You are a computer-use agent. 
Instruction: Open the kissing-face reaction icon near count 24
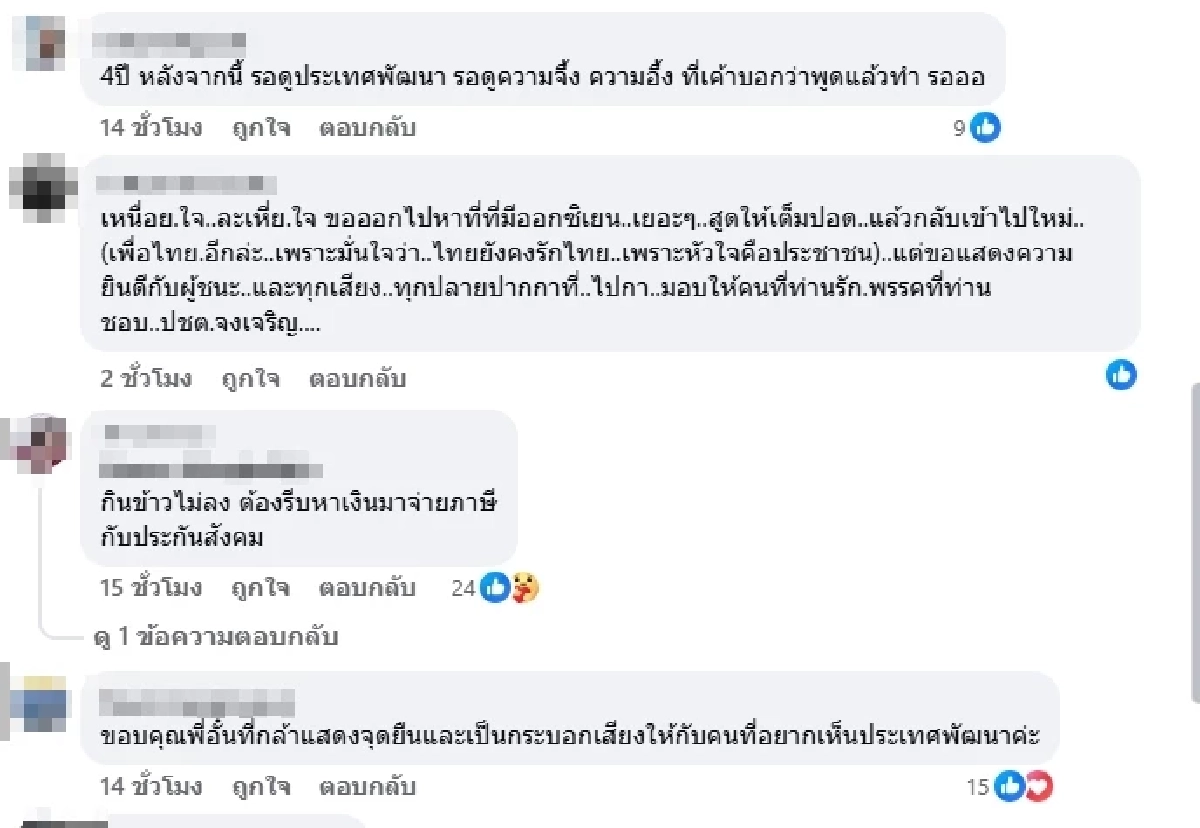tap(524, 589)
